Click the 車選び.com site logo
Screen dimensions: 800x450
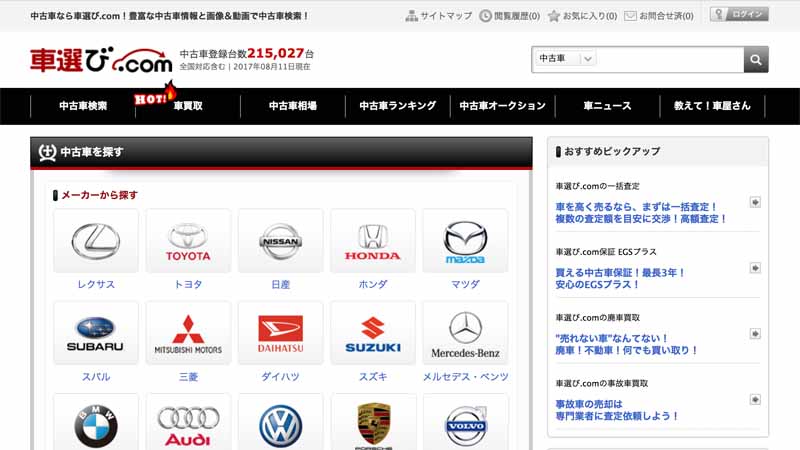[101, 60]
